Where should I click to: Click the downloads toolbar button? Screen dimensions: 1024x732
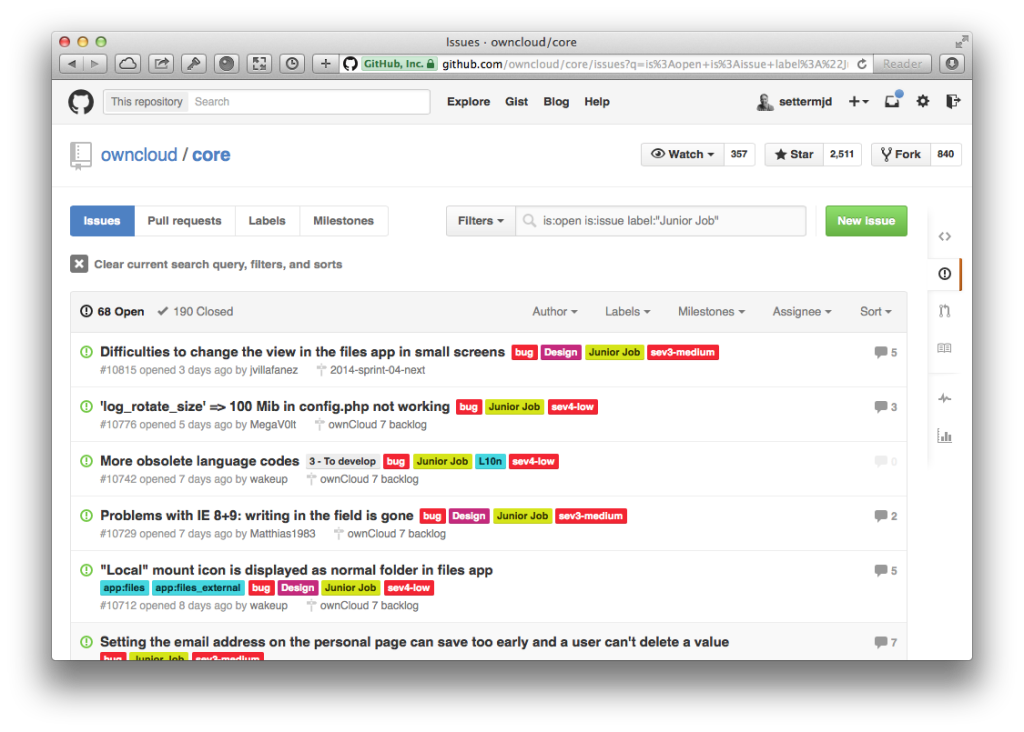[952, 63]
